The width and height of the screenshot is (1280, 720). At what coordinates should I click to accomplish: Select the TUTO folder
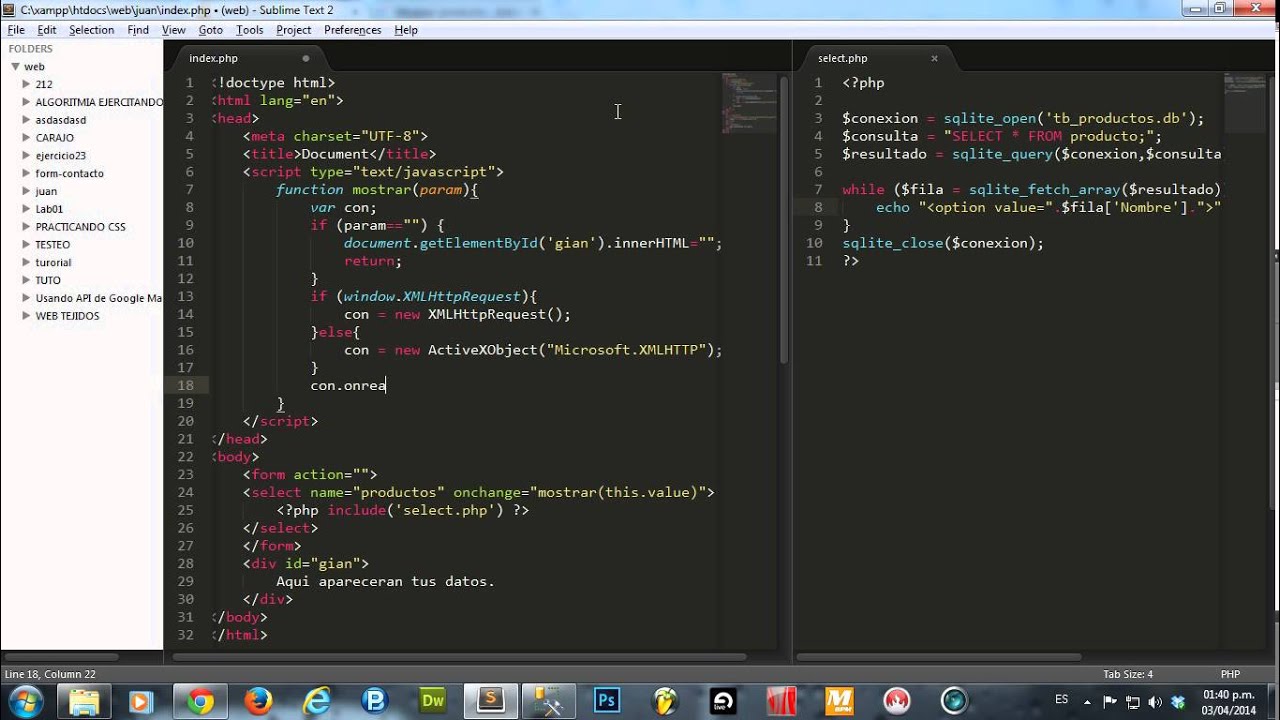tap(48, 280)
